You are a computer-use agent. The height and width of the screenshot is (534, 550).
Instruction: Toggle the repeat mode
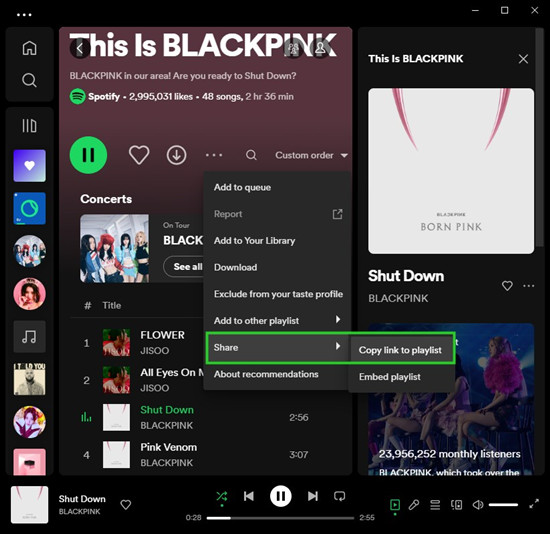340,496
